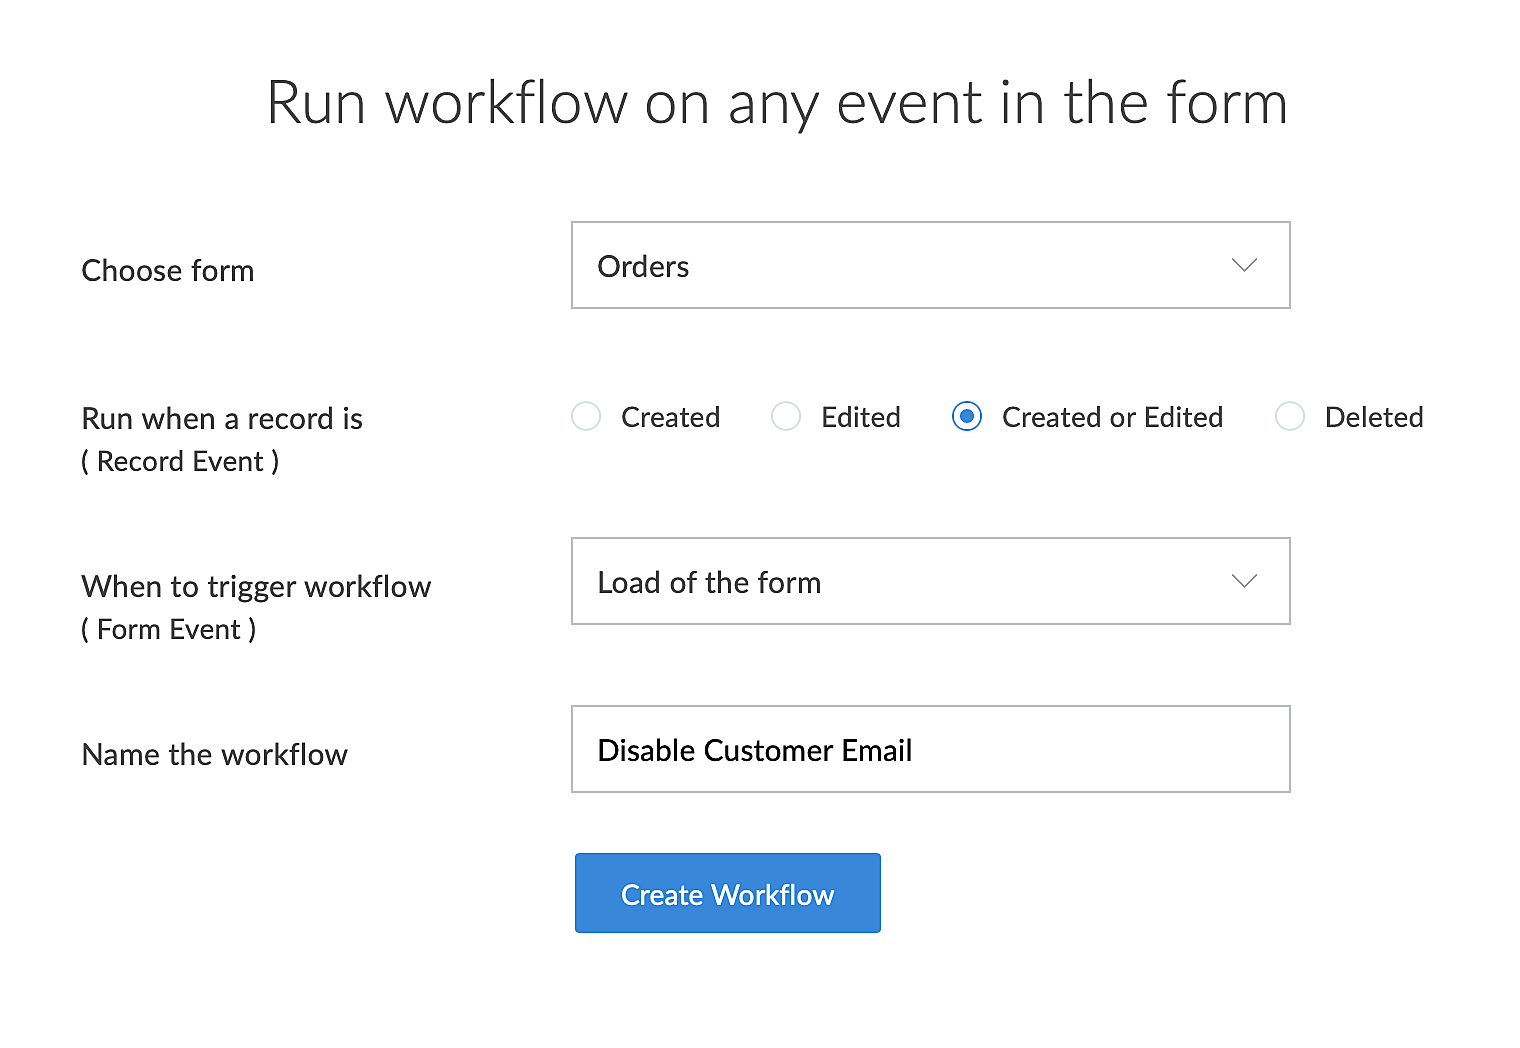The image size is (1520, 1048).
Task: Select the Edited radio button
Action: [786, 416]
